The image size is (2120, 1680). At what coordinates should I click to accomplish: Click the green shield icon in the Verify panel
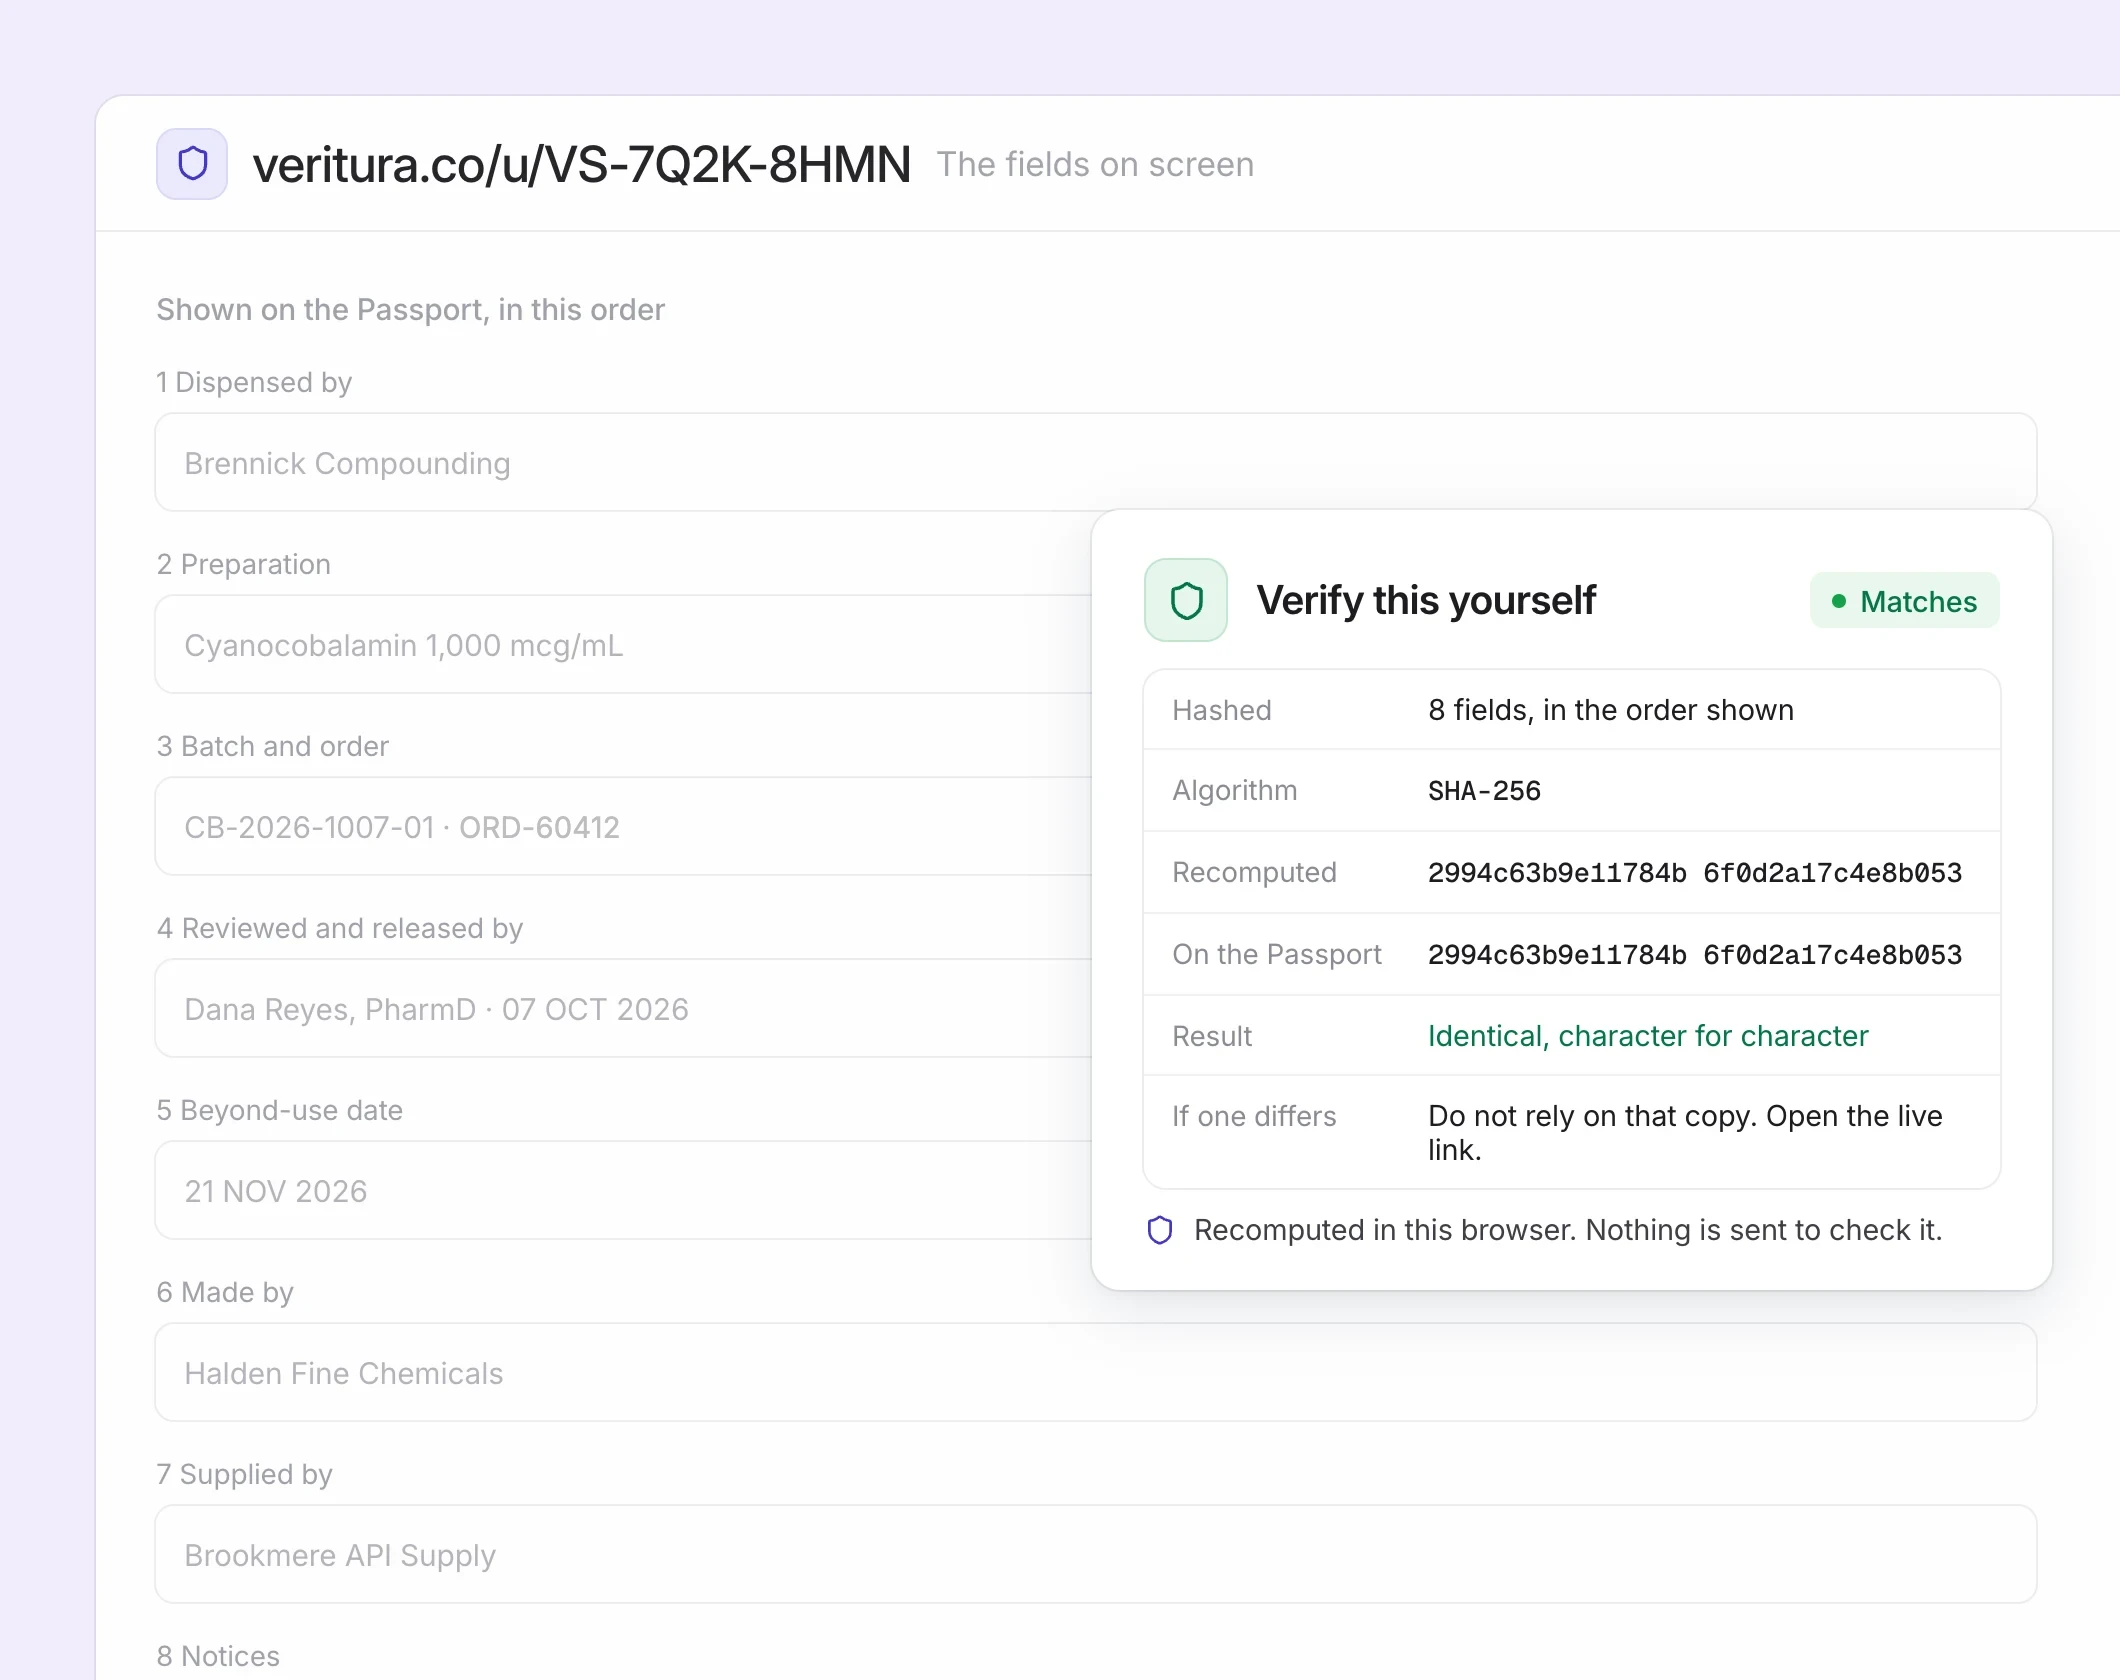tap(1186, 600)
